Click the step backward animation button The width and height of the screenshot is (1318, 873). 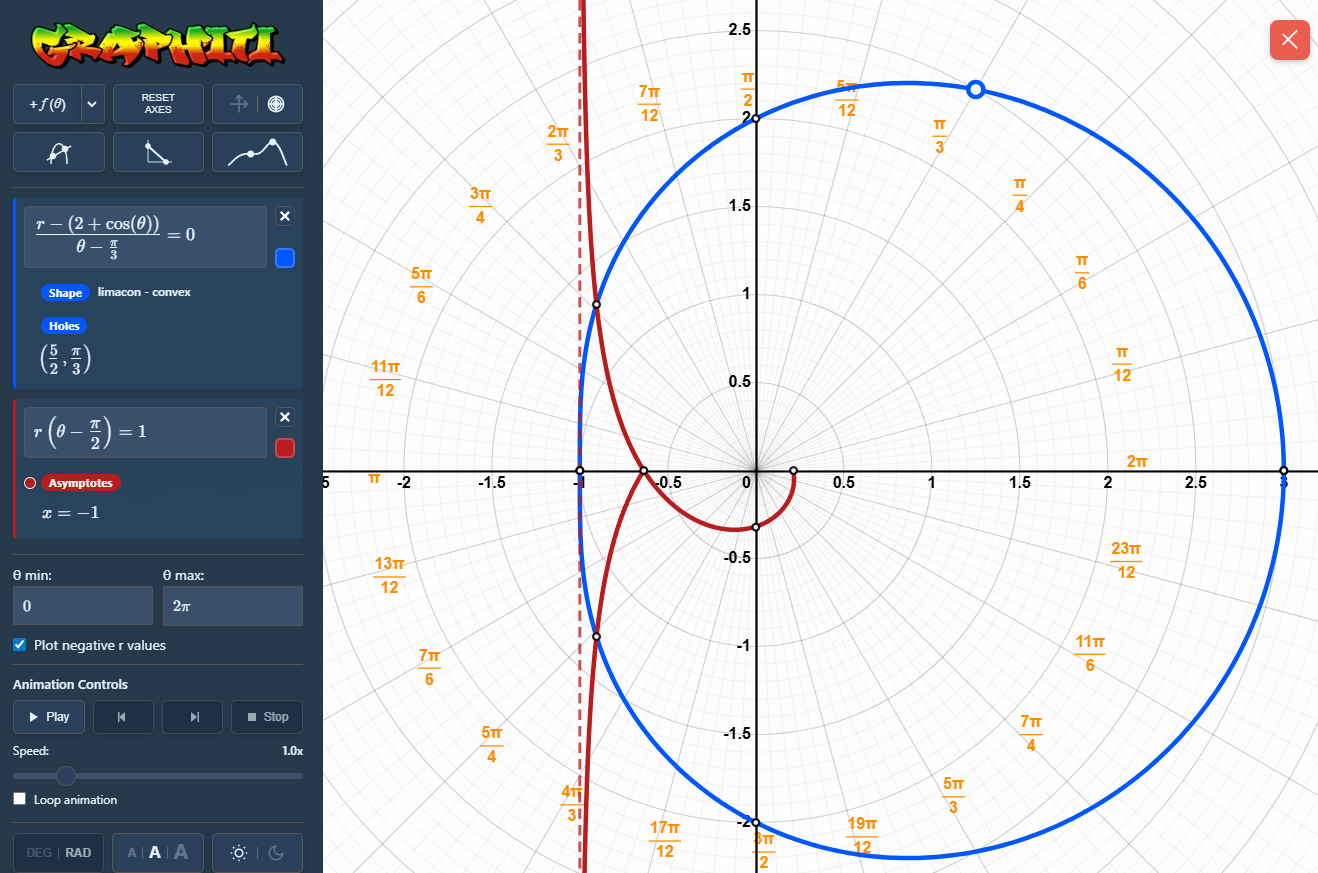point(122,717)
